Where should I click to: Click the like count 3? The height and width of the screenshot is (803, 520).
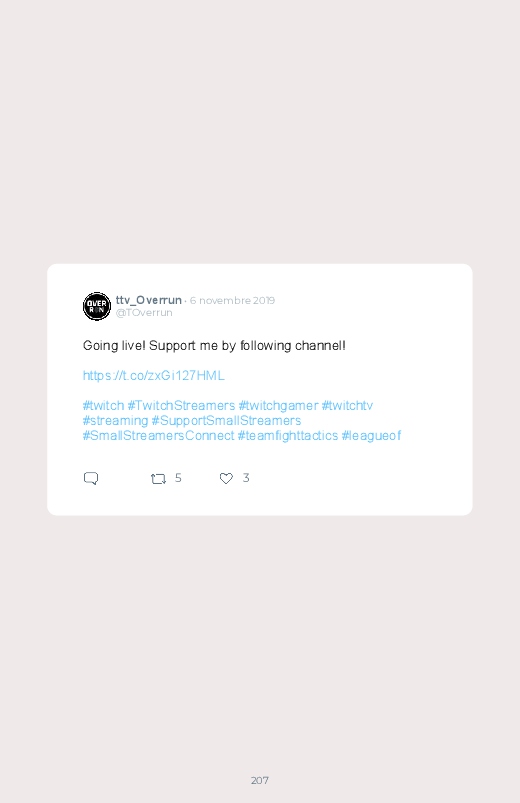click(246, 478)
